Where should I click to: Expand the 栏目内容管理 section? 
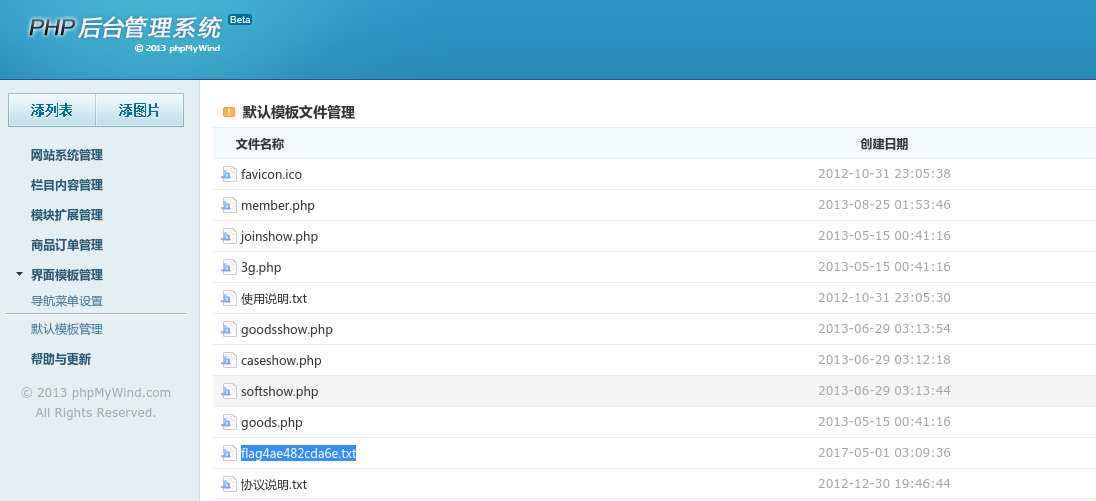tap(67, 185)
